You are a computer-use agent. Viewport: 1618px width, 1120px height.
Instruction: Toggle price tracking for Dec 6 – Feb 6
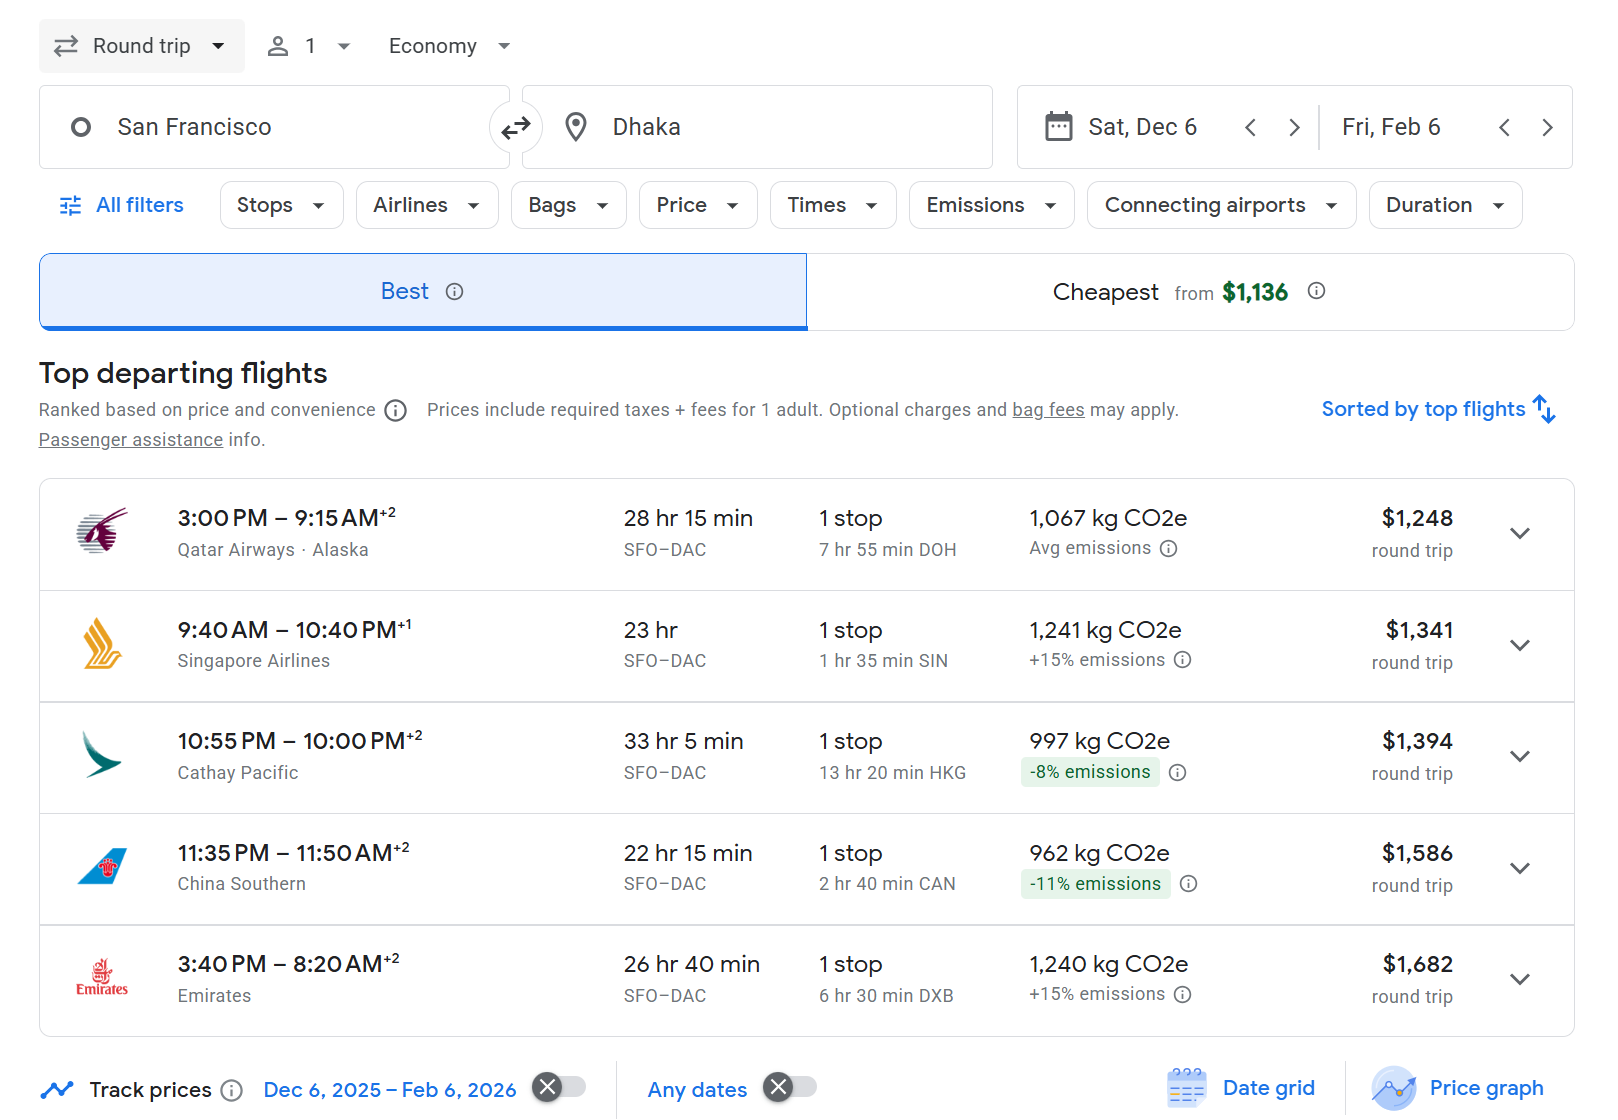click(559, 1087)
